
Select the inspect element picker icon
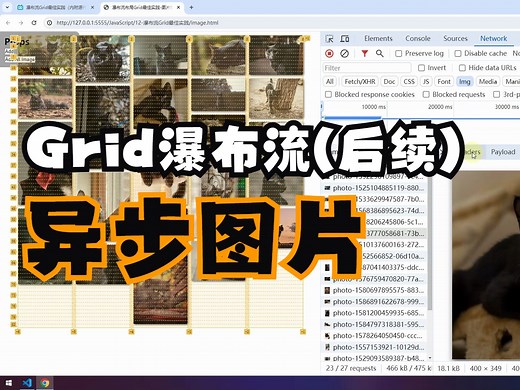coord(329,39)
